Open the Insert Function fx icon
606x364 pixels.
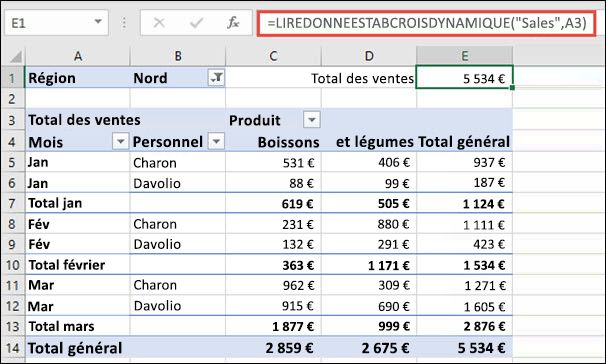[x=233, y=23]
